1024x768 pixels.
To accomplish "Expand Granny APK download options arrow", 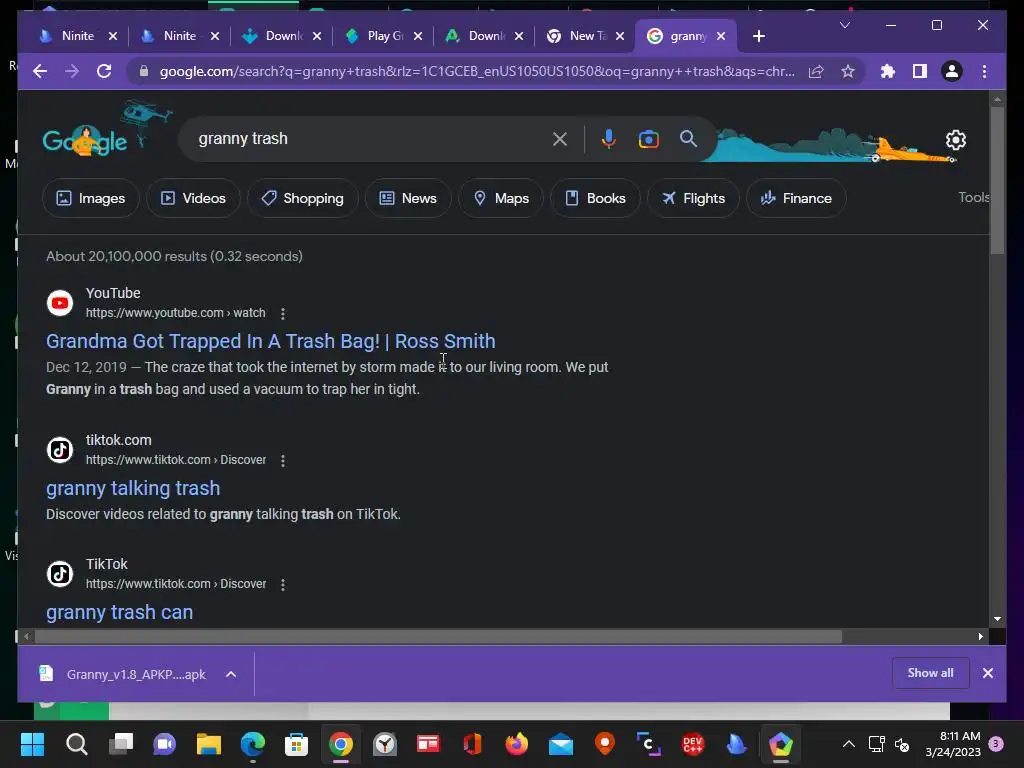I will [x=231, y=674].
